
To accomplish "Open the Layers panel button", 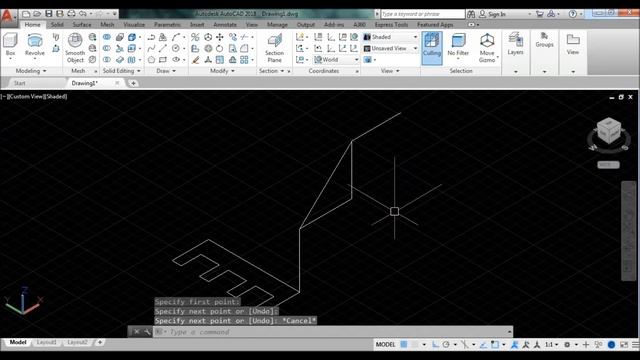I will click(x=516, y=44).
